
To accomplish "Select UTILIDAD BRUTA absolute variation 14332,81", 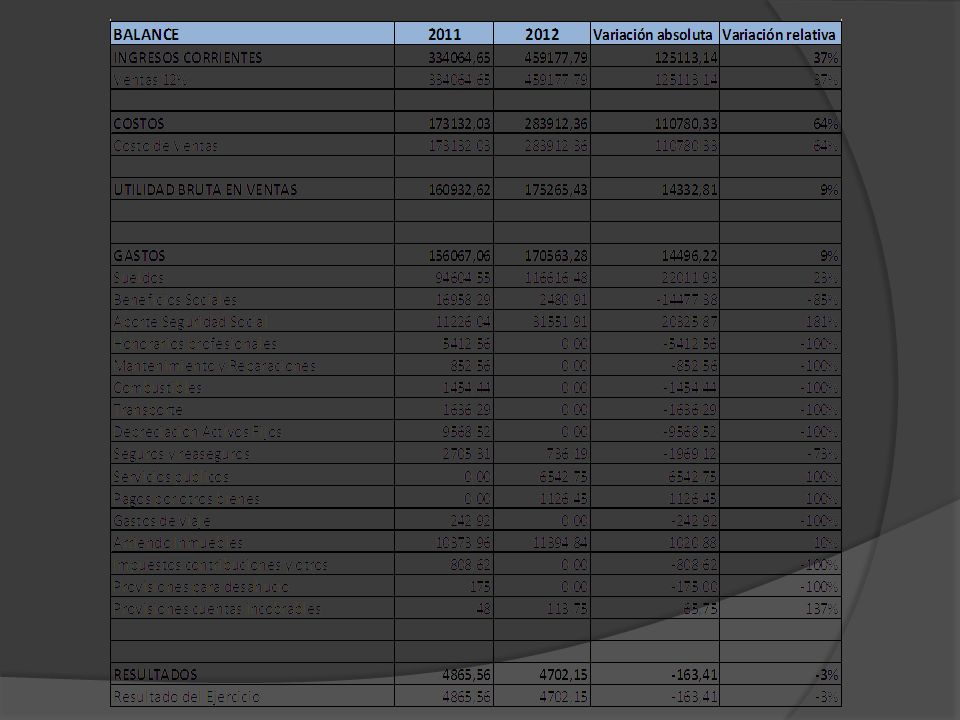I will pos(689,190).
